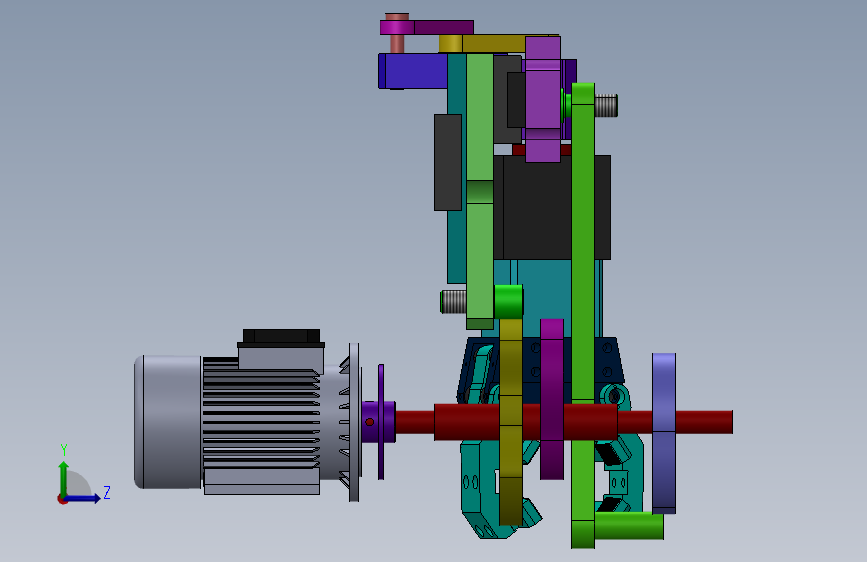
Task: Select the dark gray block on left column
Action: coord(448,163)
